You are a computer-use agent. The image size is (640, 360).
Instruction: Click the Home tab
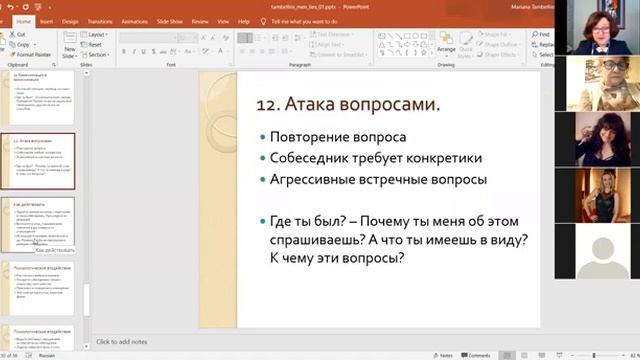click(x=23, y=22)
